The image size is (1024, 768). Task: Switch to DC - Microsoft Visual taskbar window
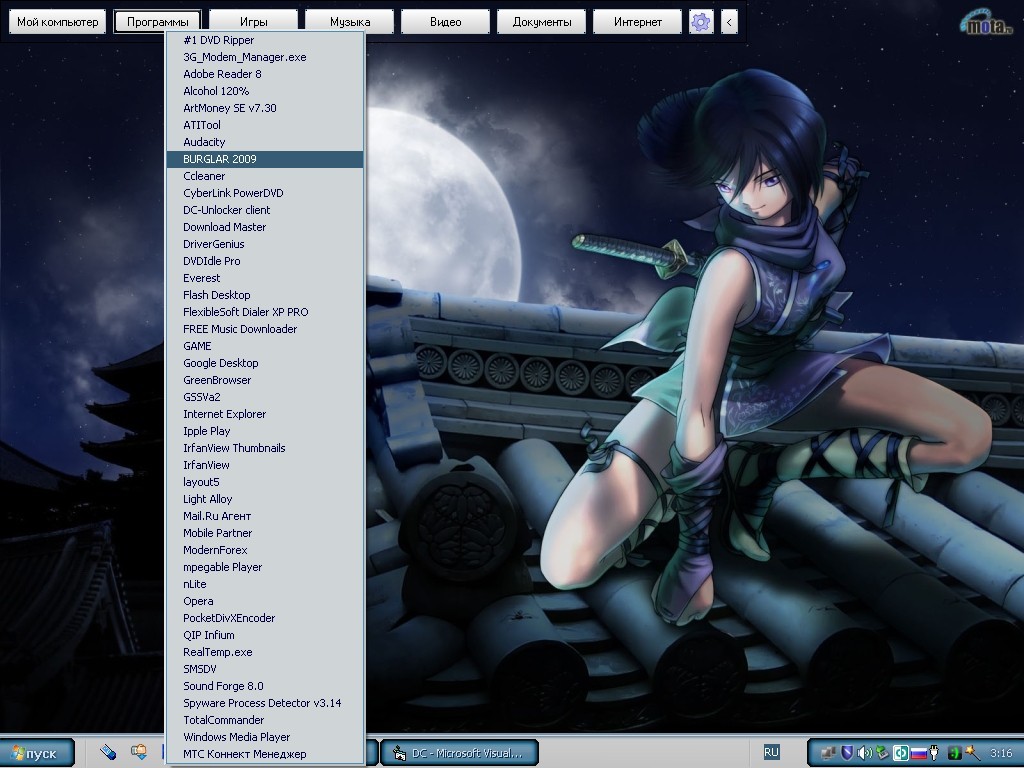pos(460,753)
